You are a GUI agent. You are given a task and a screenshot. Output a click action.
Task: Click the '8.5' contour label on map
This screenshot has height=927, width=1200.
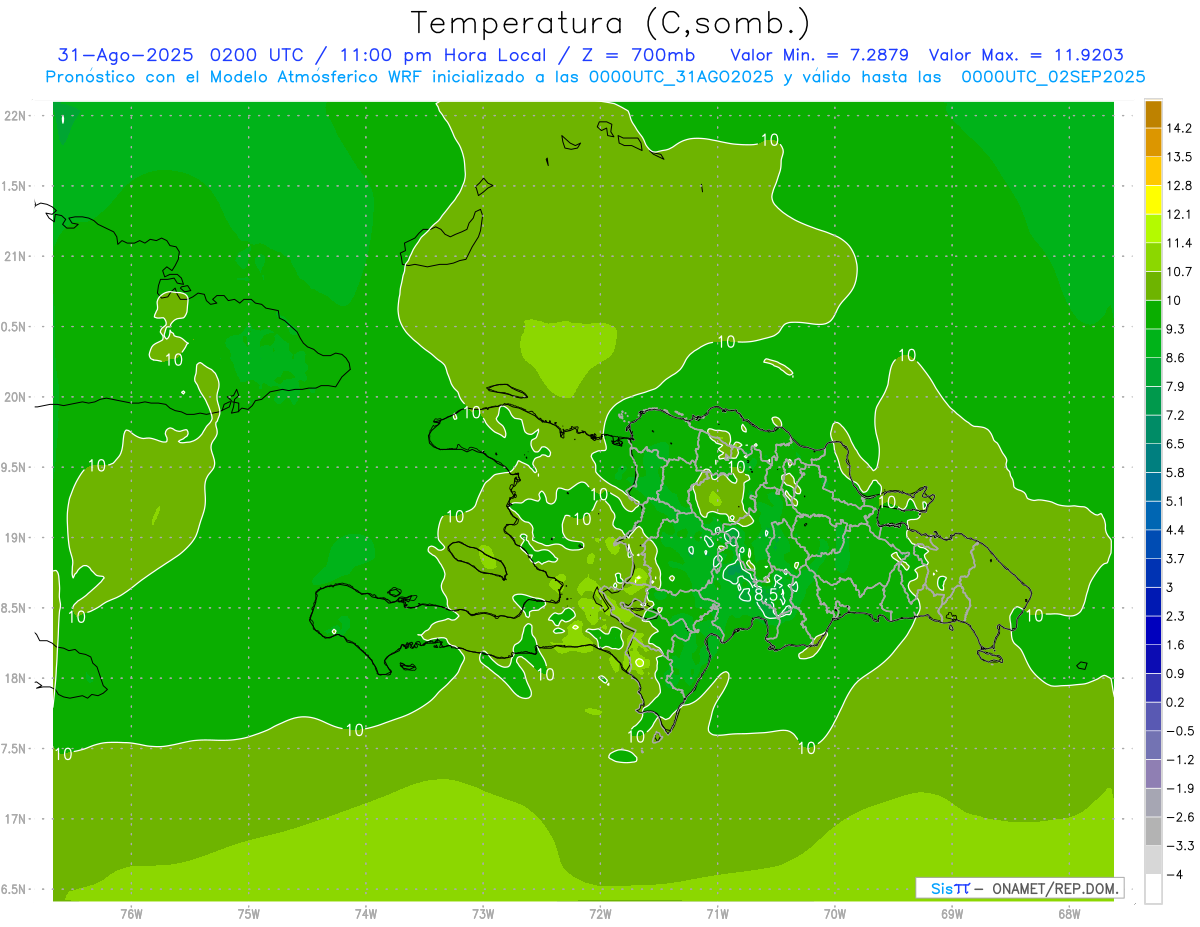[x=768, y=594]
